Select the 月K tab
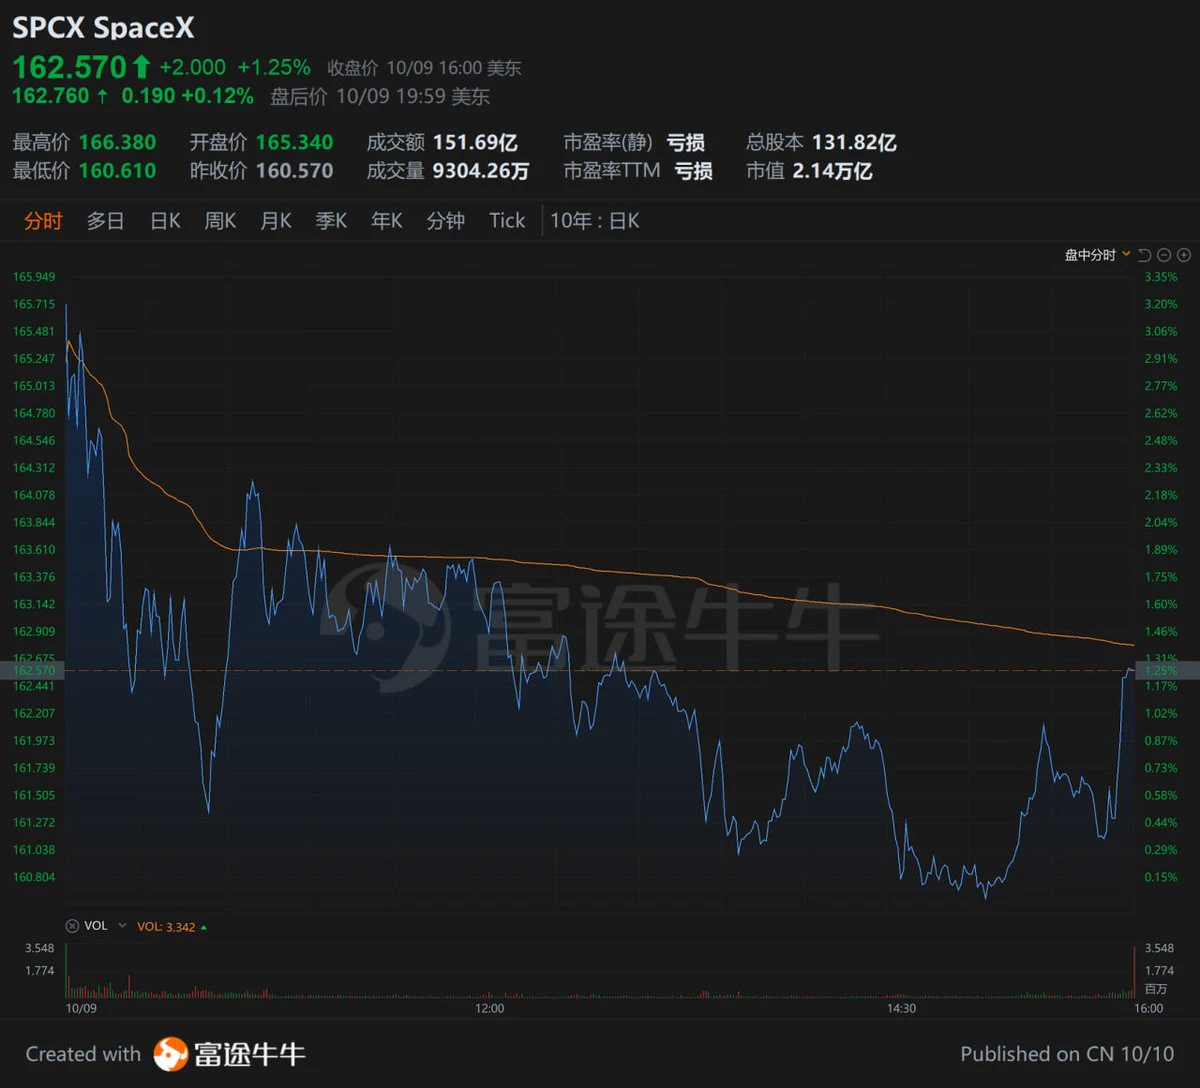The height and width of the screenshot is (1088, 1200). coord(276,221)
